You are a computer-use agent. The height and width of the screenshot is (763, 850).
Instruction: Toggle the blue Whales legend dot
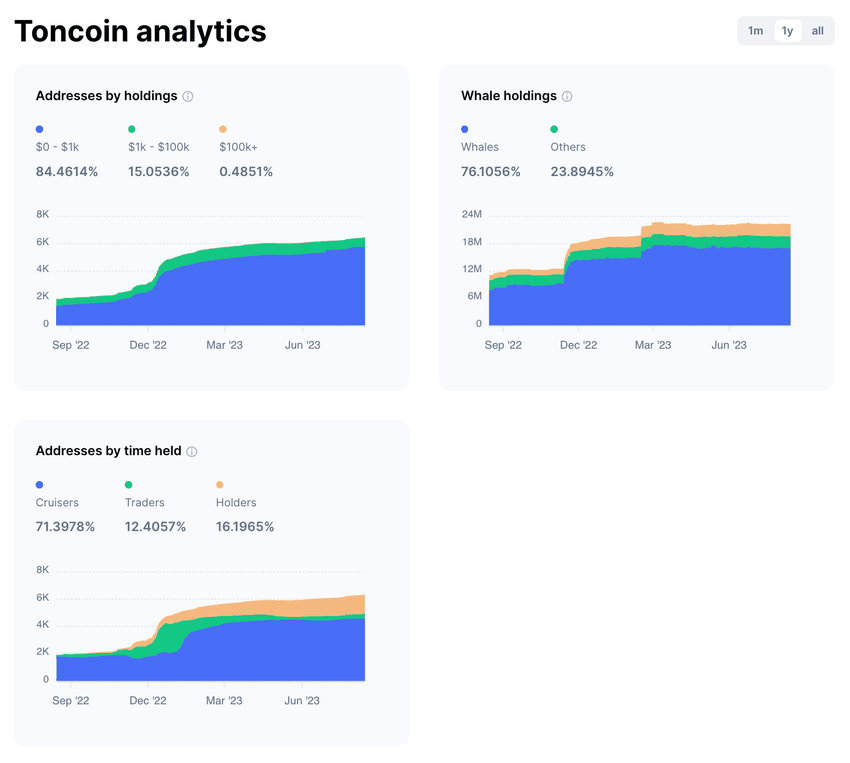[x=465, y=129]
